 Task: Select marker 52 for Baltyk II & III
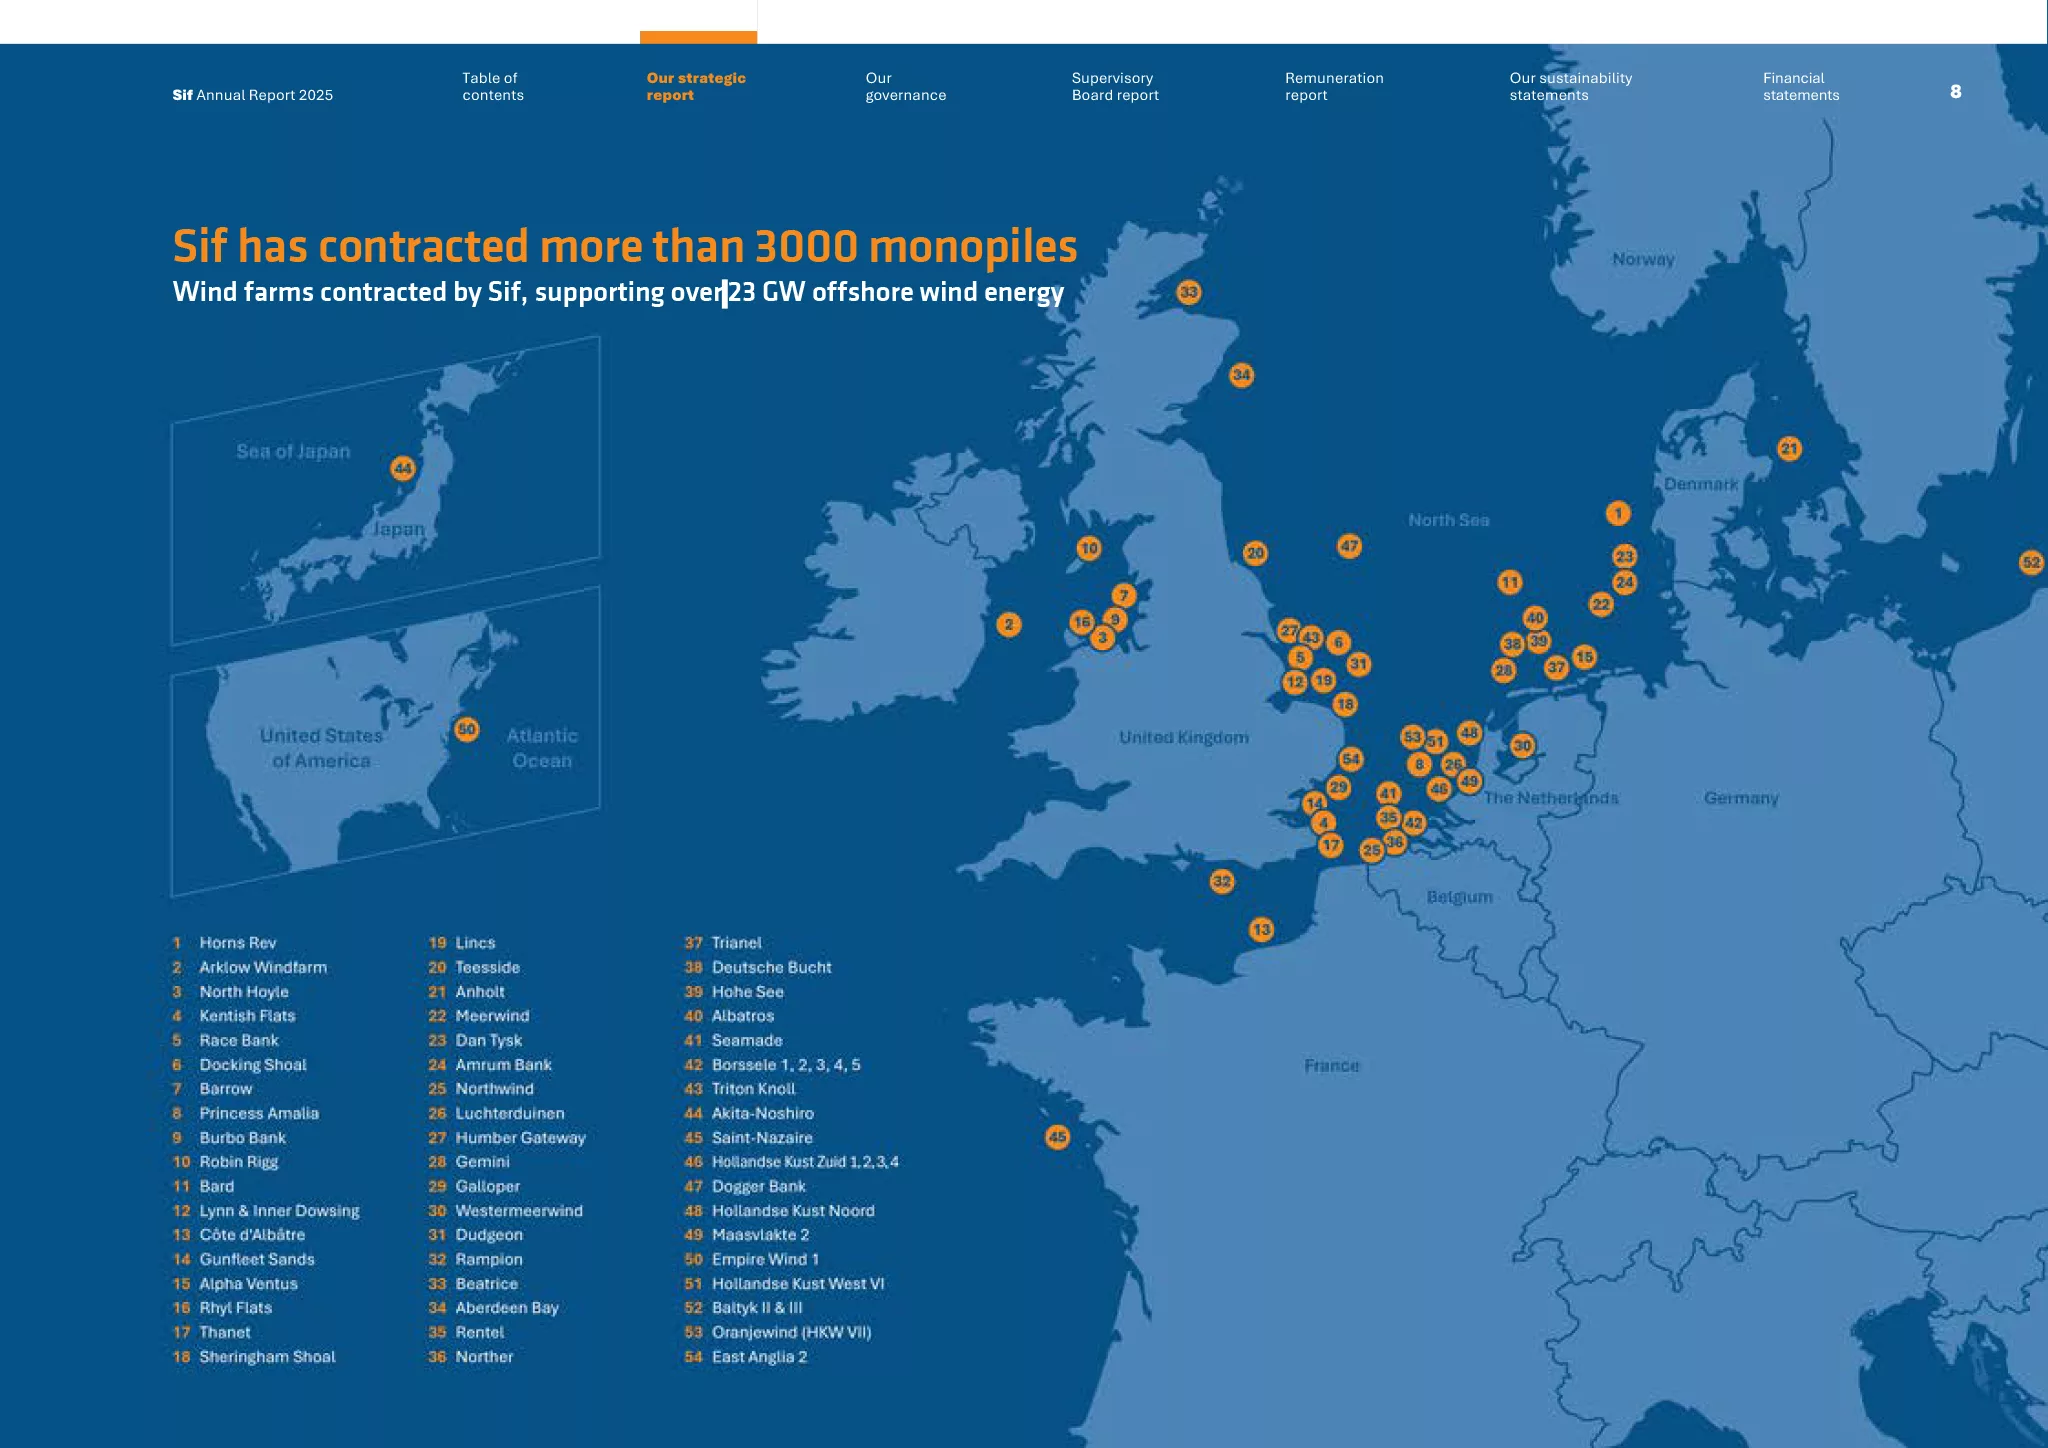coord(2031,562)
